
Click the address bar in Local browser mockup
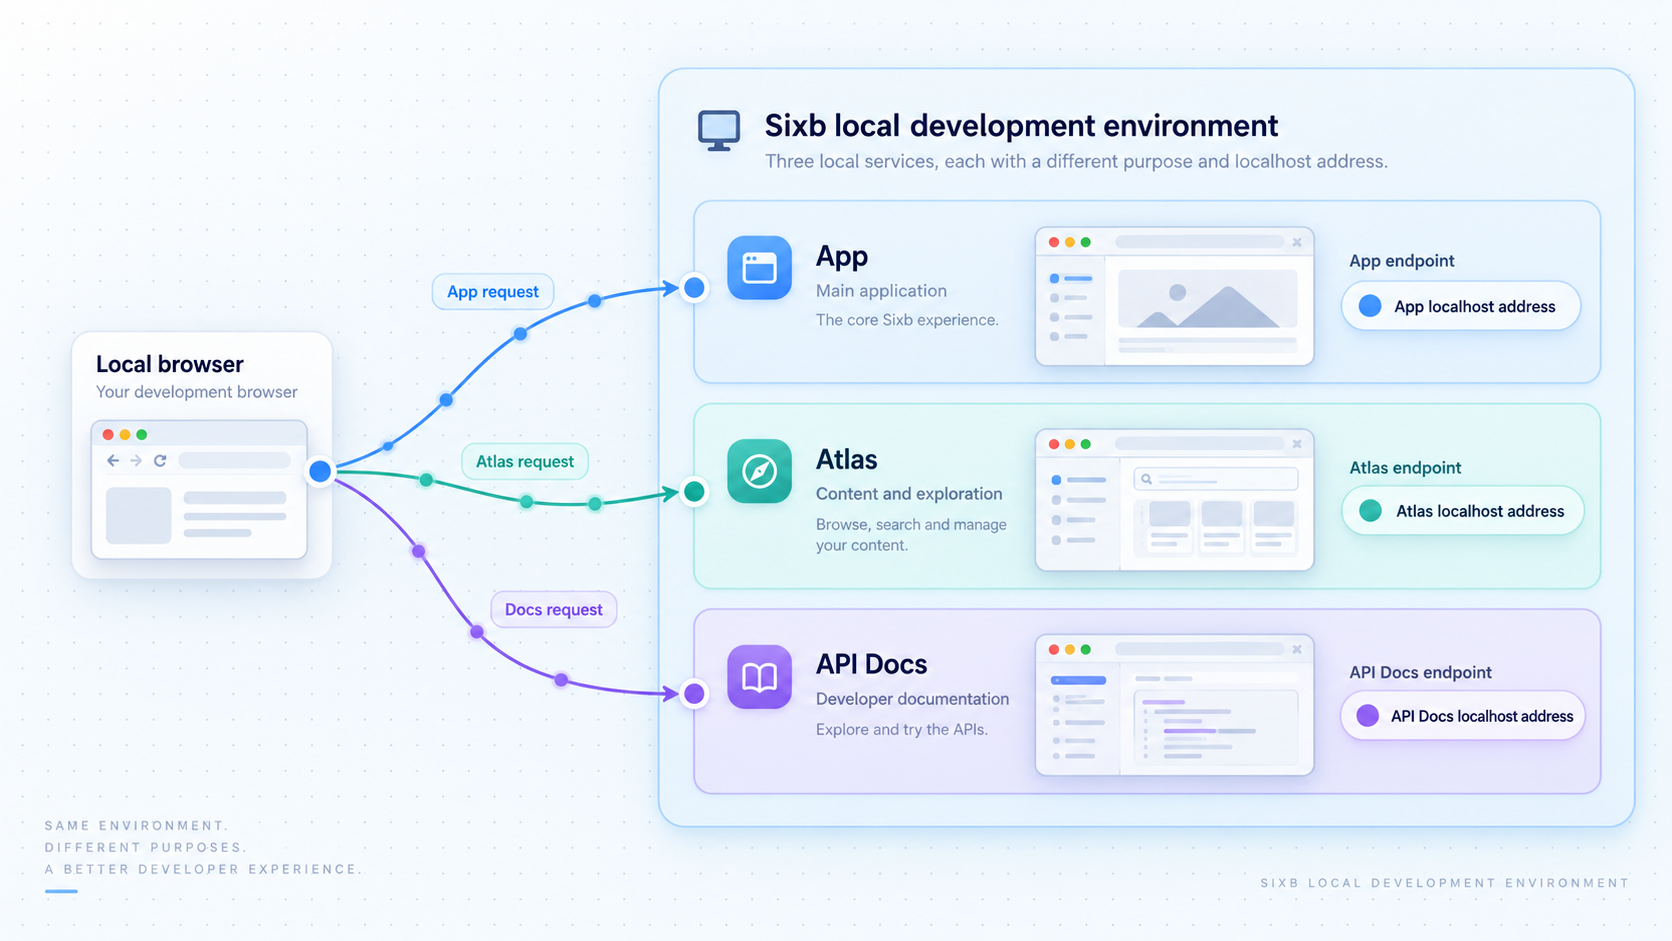[235, 460]
